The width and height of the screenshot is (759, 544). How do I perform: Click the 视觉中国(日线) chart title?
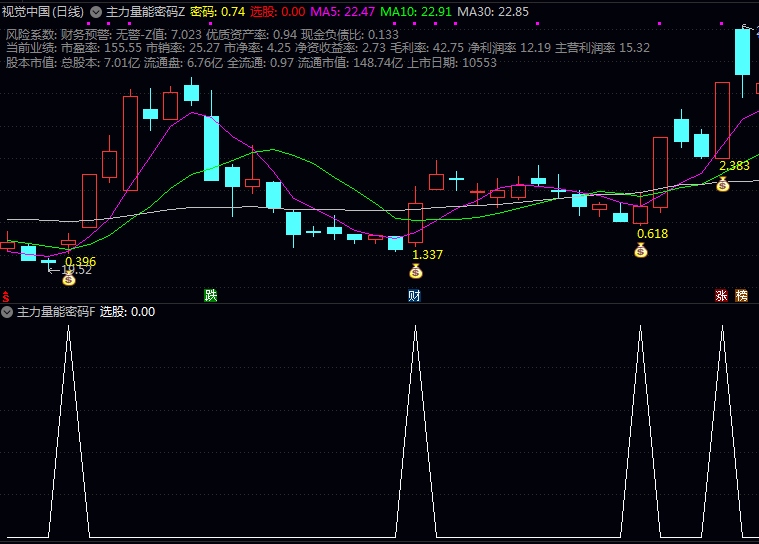coord(43,12)
